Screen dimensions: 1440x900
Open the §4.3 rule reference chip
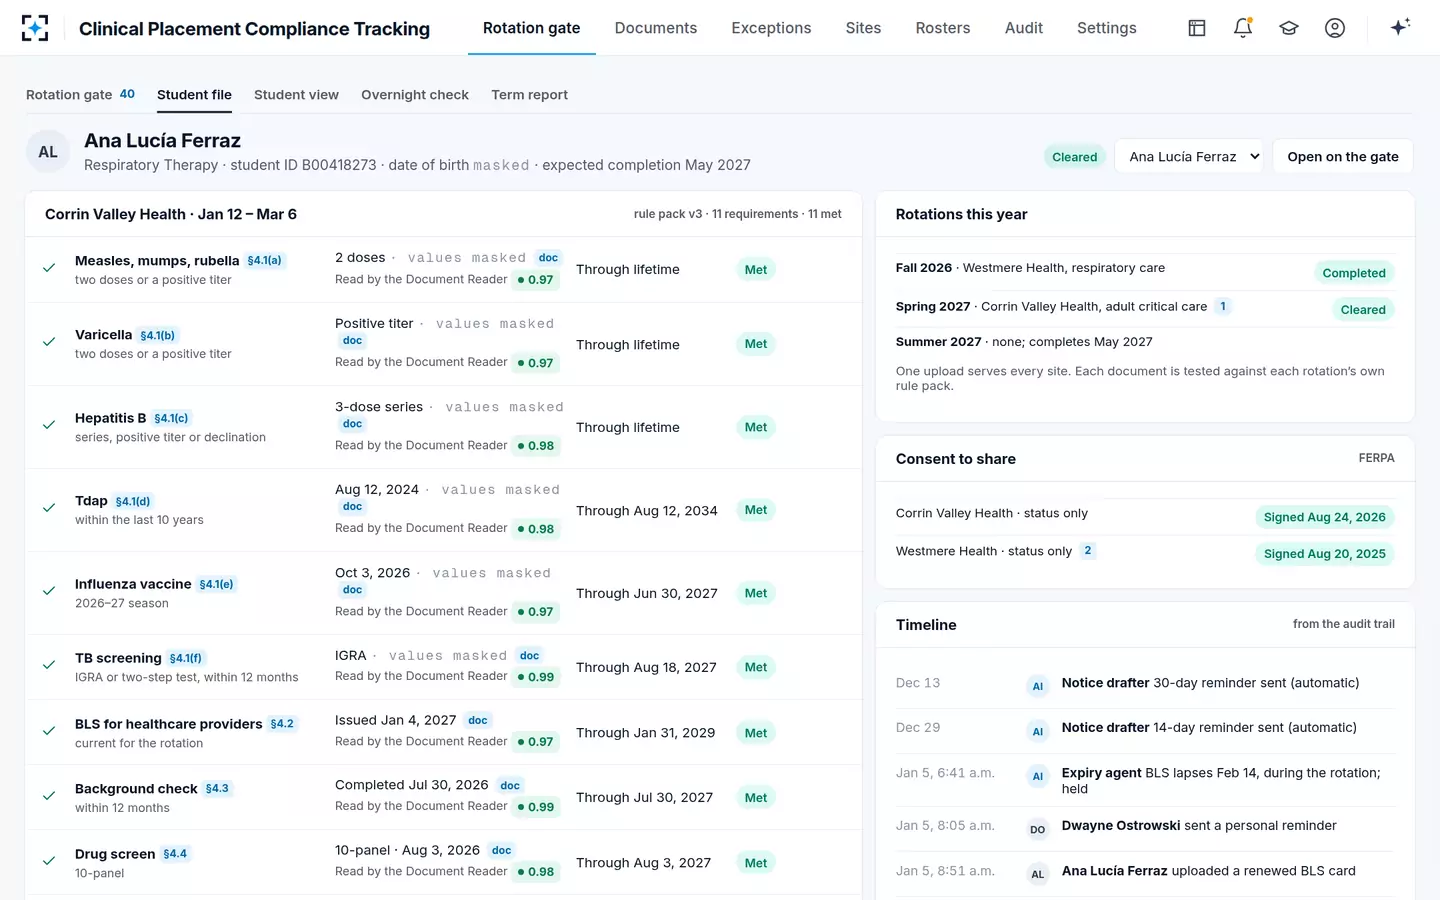point(217,789)
